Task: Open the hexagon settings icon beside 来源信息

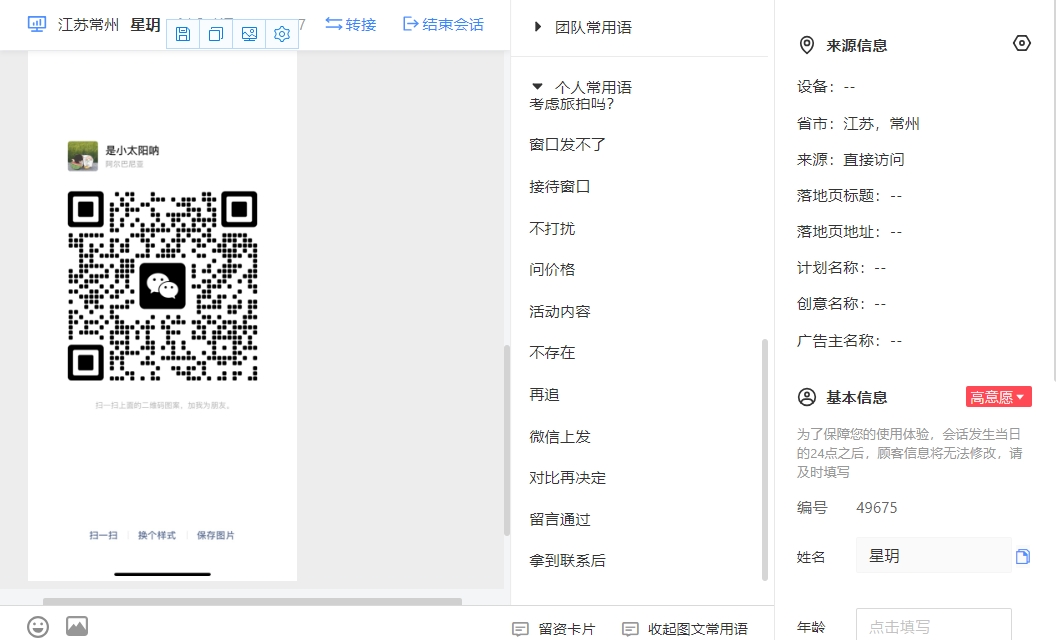Action: coord(1022,43)
